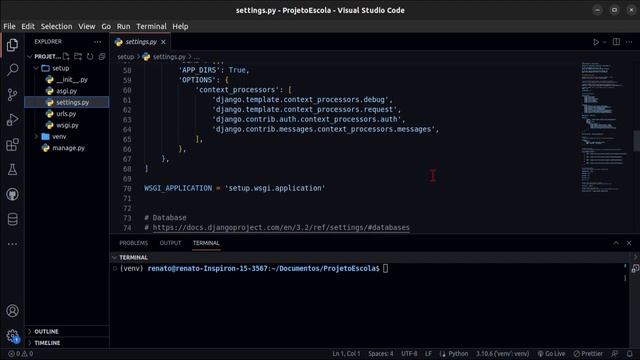The image size is (640, 360).
Task: Refresh the Explorer file tree
Action: coord(90,56)
